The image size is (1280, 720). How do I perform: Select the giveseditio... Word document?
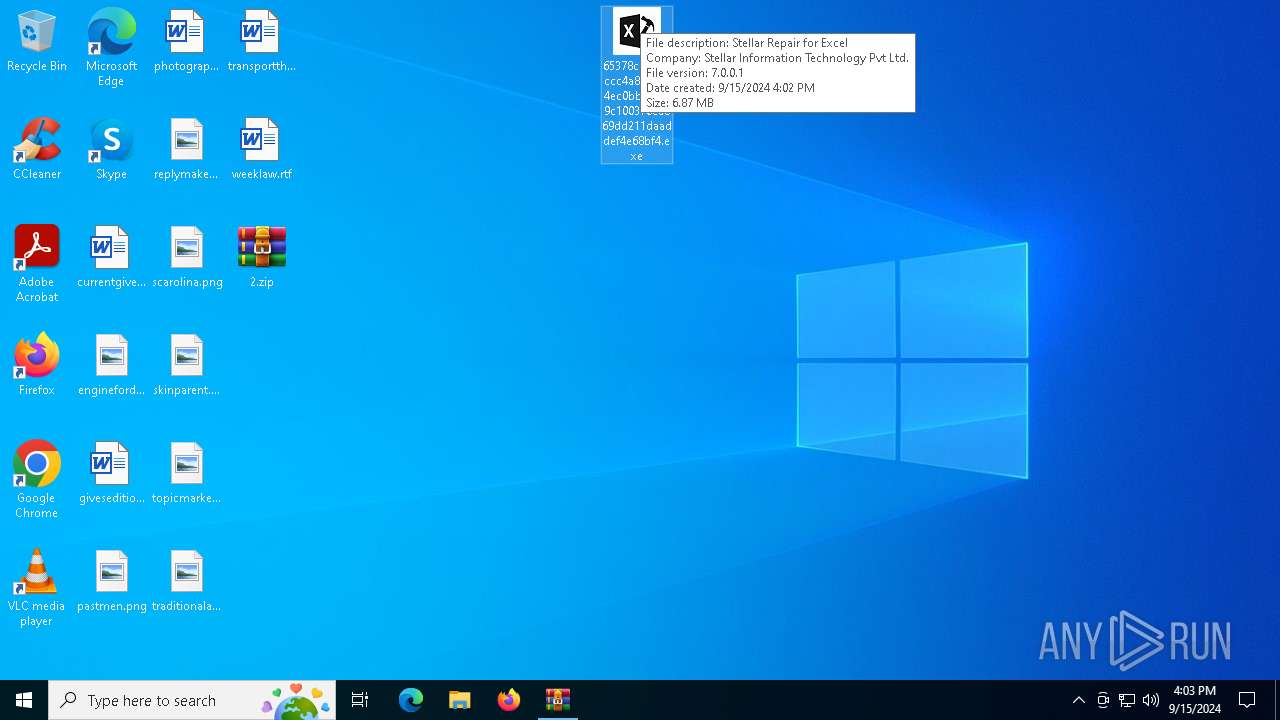(x=111, y=474)
